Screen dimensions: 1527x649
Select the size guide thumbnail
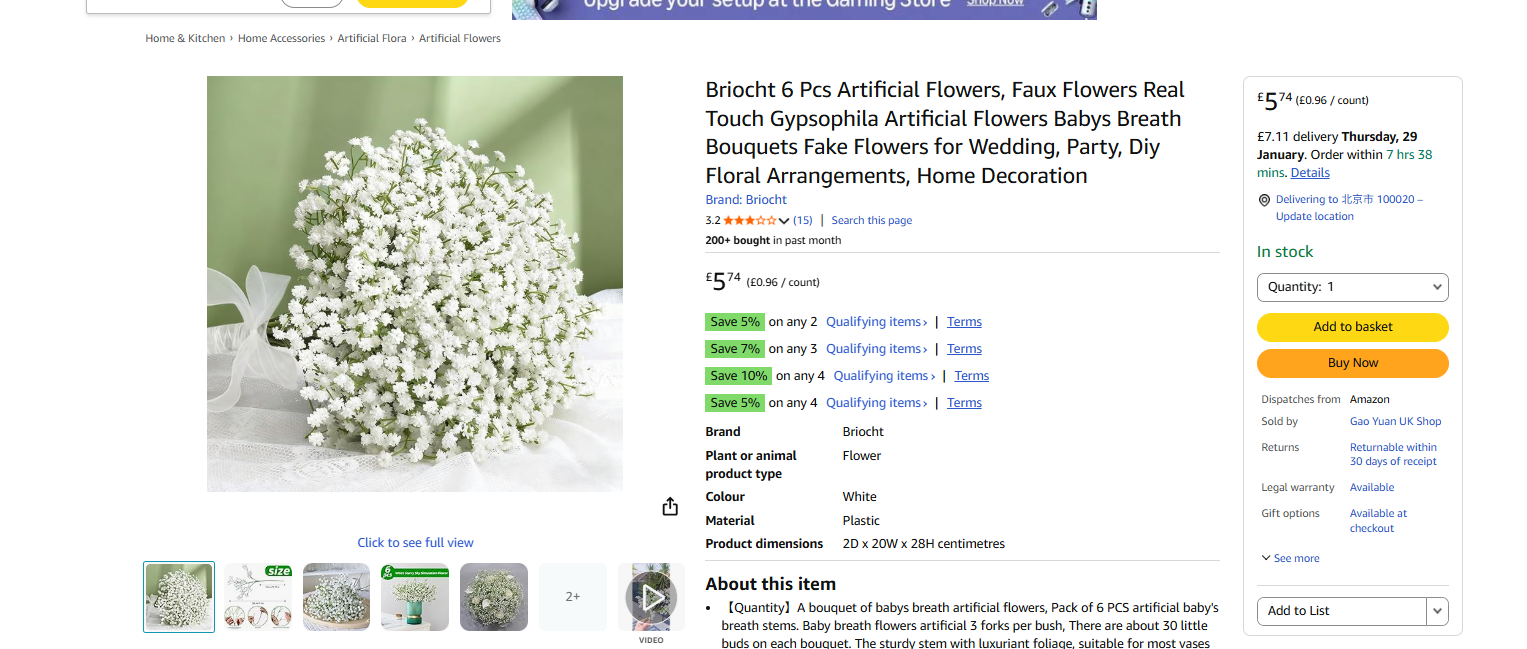(258, 597)
